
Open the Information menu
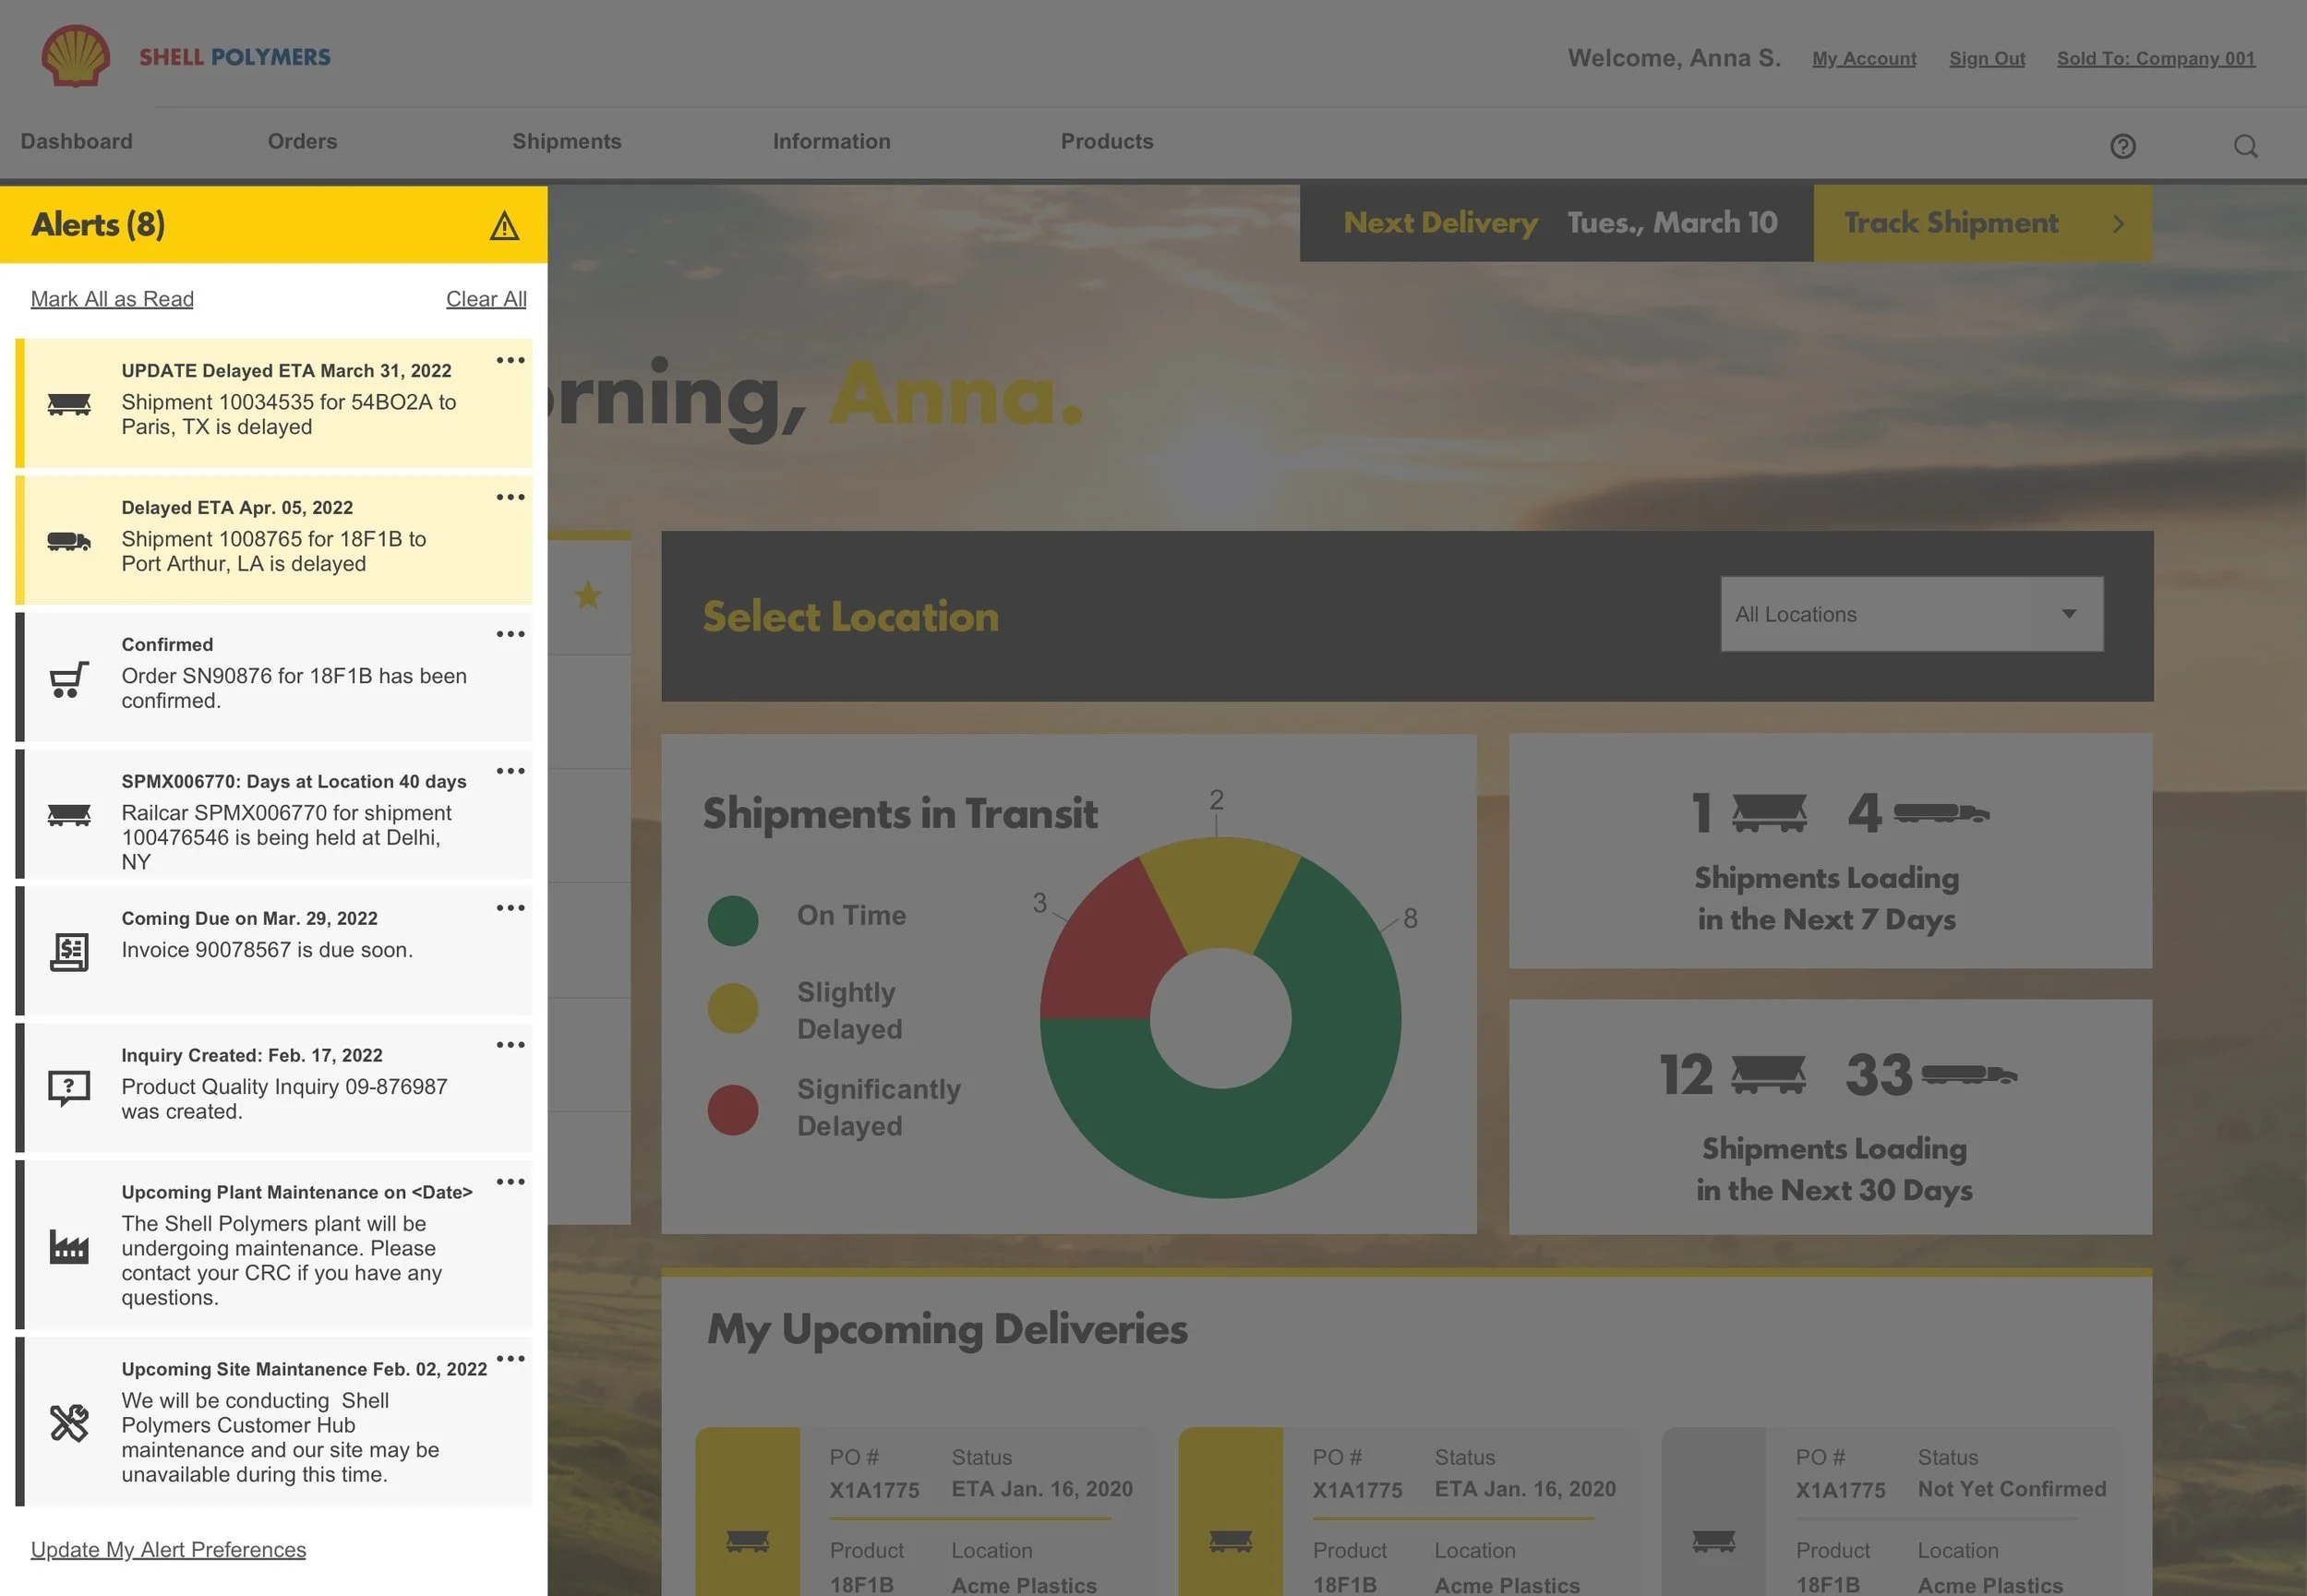831,141
